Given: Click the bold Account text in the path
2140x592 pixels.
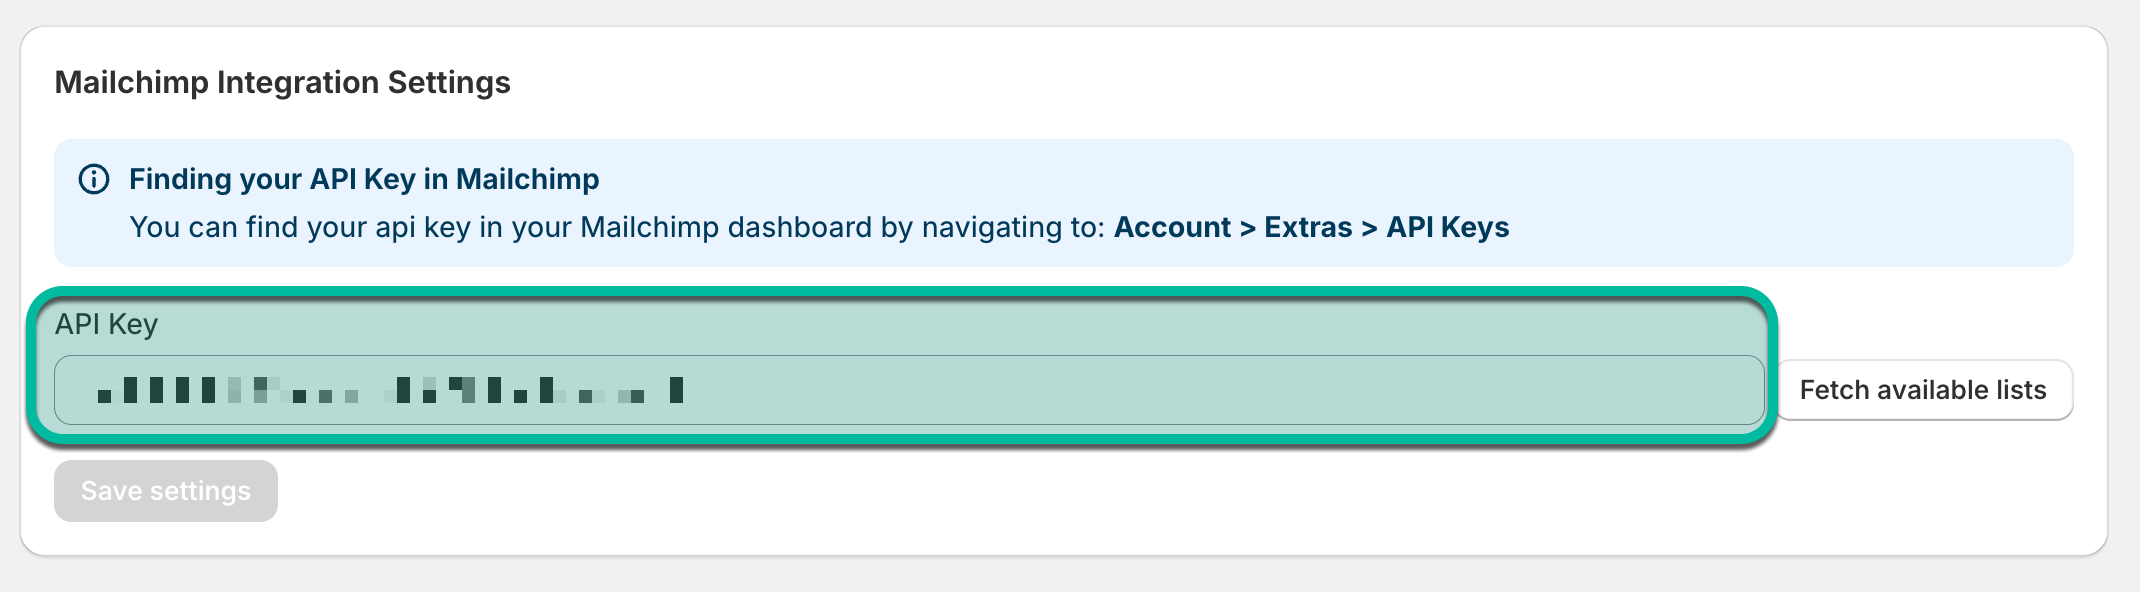Looking at the screenshot, I should click(x=1172, y=227).
